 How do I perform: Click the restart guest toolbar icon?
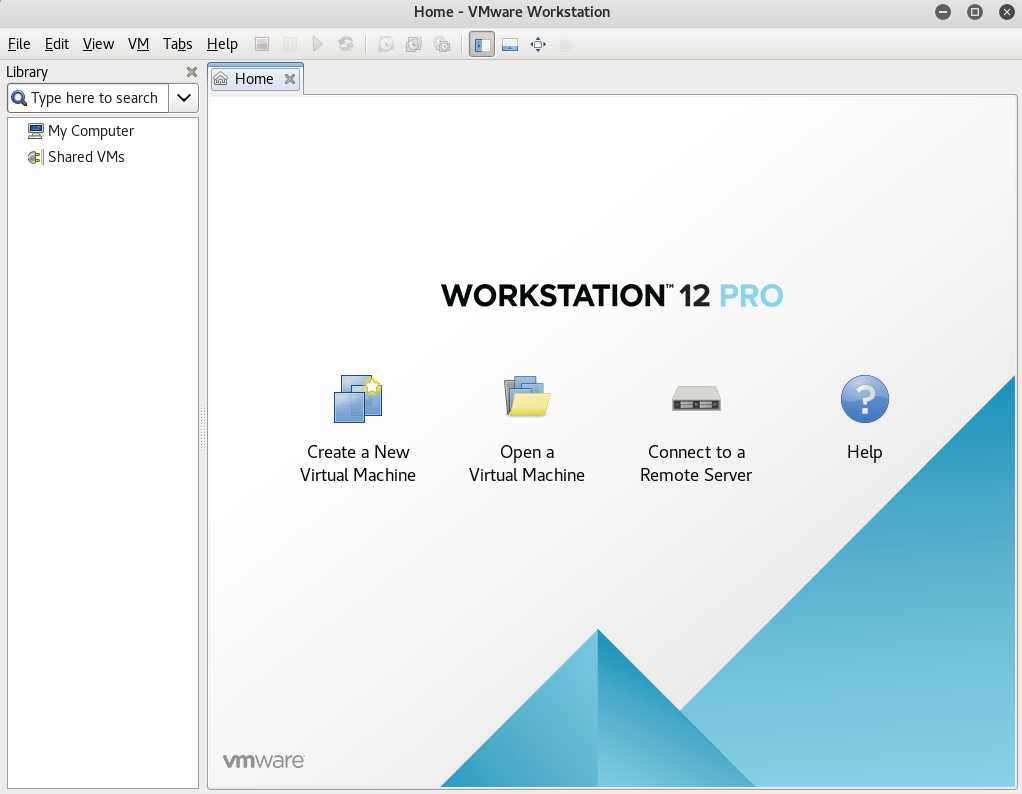point(345,44)
